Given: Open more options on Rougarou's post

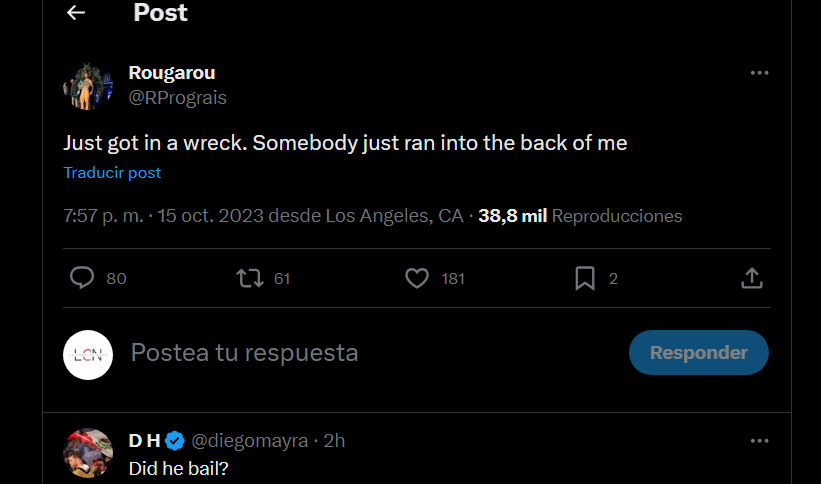Looking at the screenshot, I should coord(759,73).
